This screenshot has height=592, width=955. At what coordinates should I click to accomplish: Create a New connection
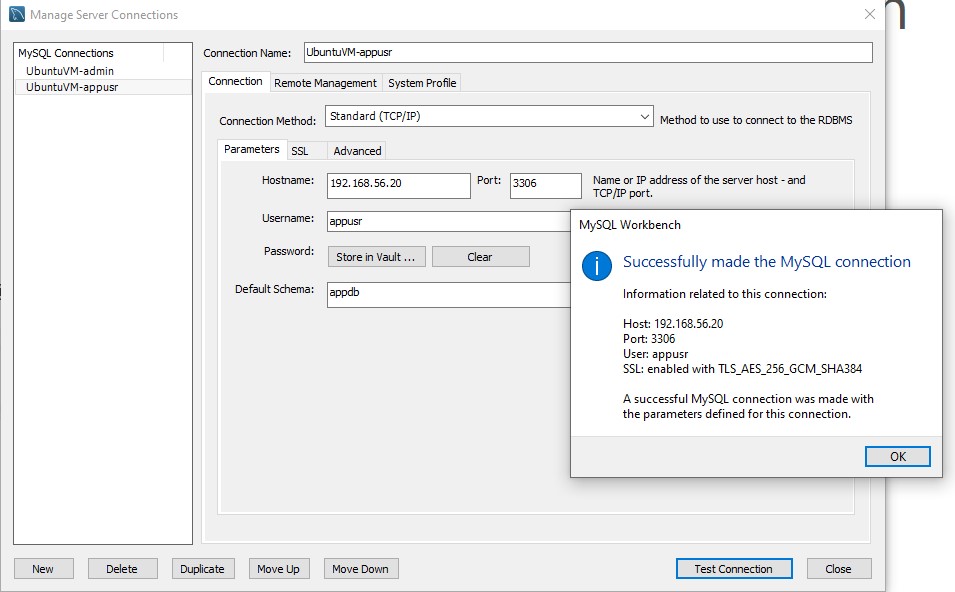[43, 569]
